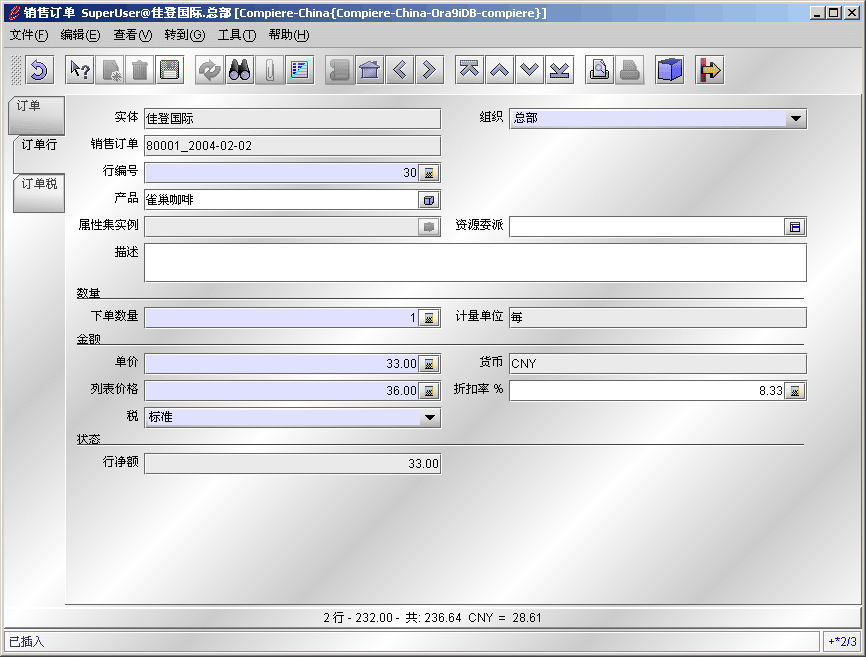Open the 资源委派 selection button

click(795, 227)
